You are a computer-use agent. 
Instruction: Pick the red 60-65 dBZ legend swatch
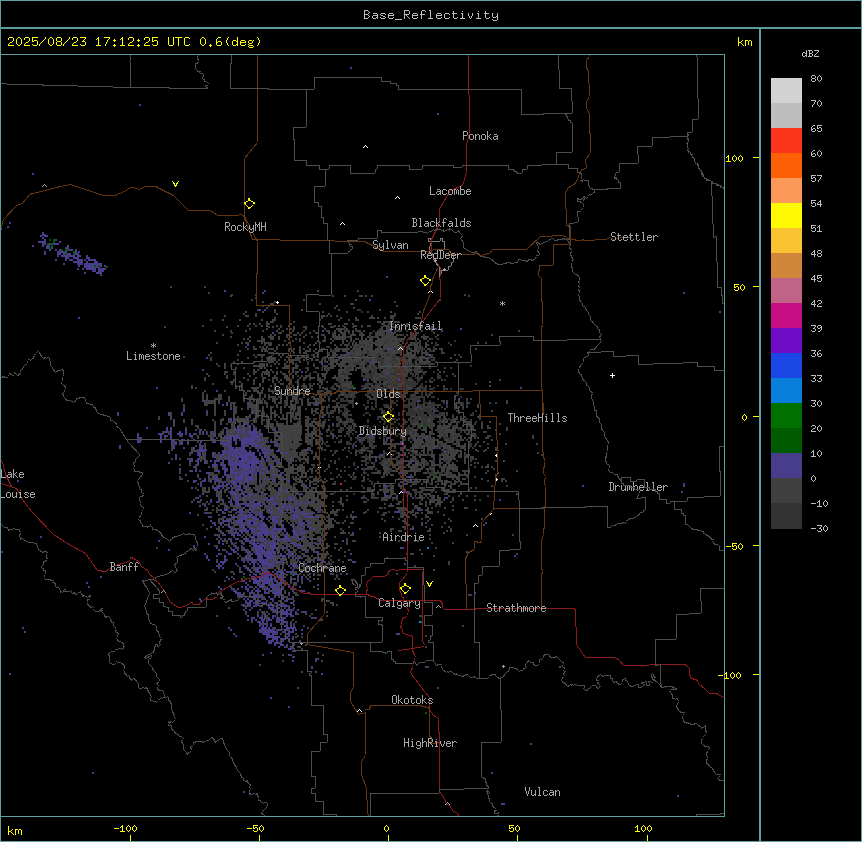[786, 141]
